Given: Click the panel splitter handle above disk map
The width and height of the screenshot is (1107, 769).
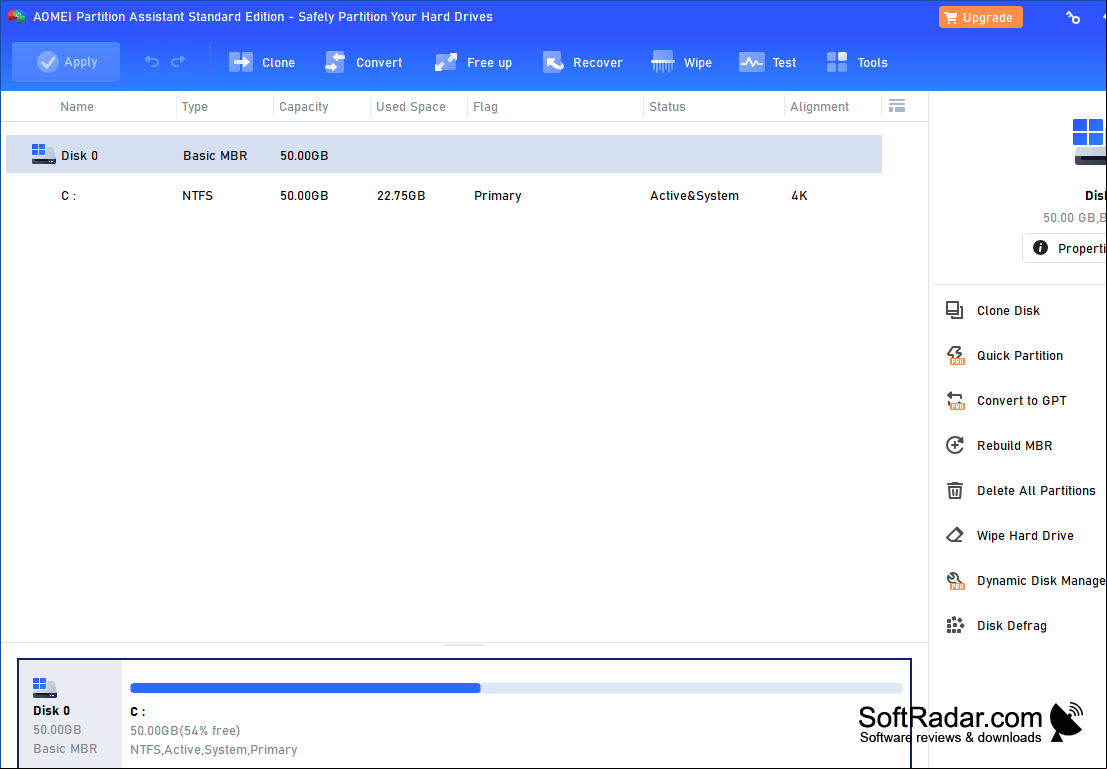Looking at the screenshot, I should 464,645.
